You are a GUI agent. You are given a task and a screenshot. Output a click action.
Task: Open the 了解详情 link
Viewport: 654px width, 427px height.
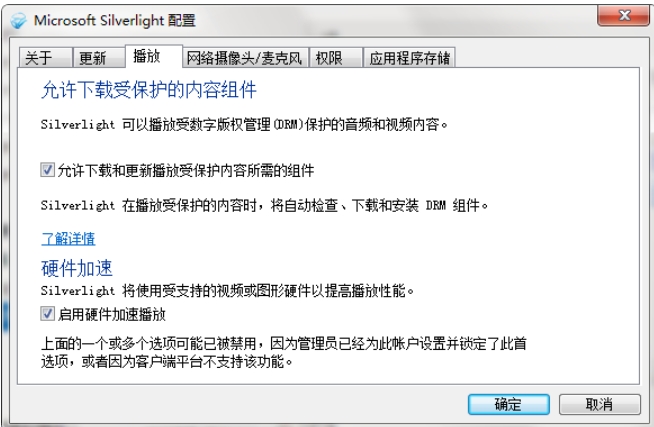tap(68, 239)
